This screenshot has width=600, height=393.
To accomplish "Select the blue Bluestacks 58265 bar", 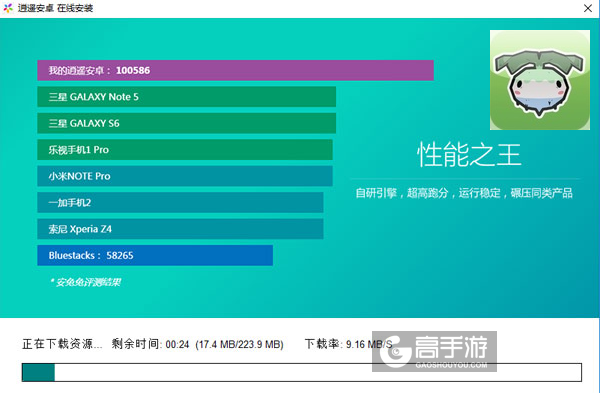I will pos(155,255).
